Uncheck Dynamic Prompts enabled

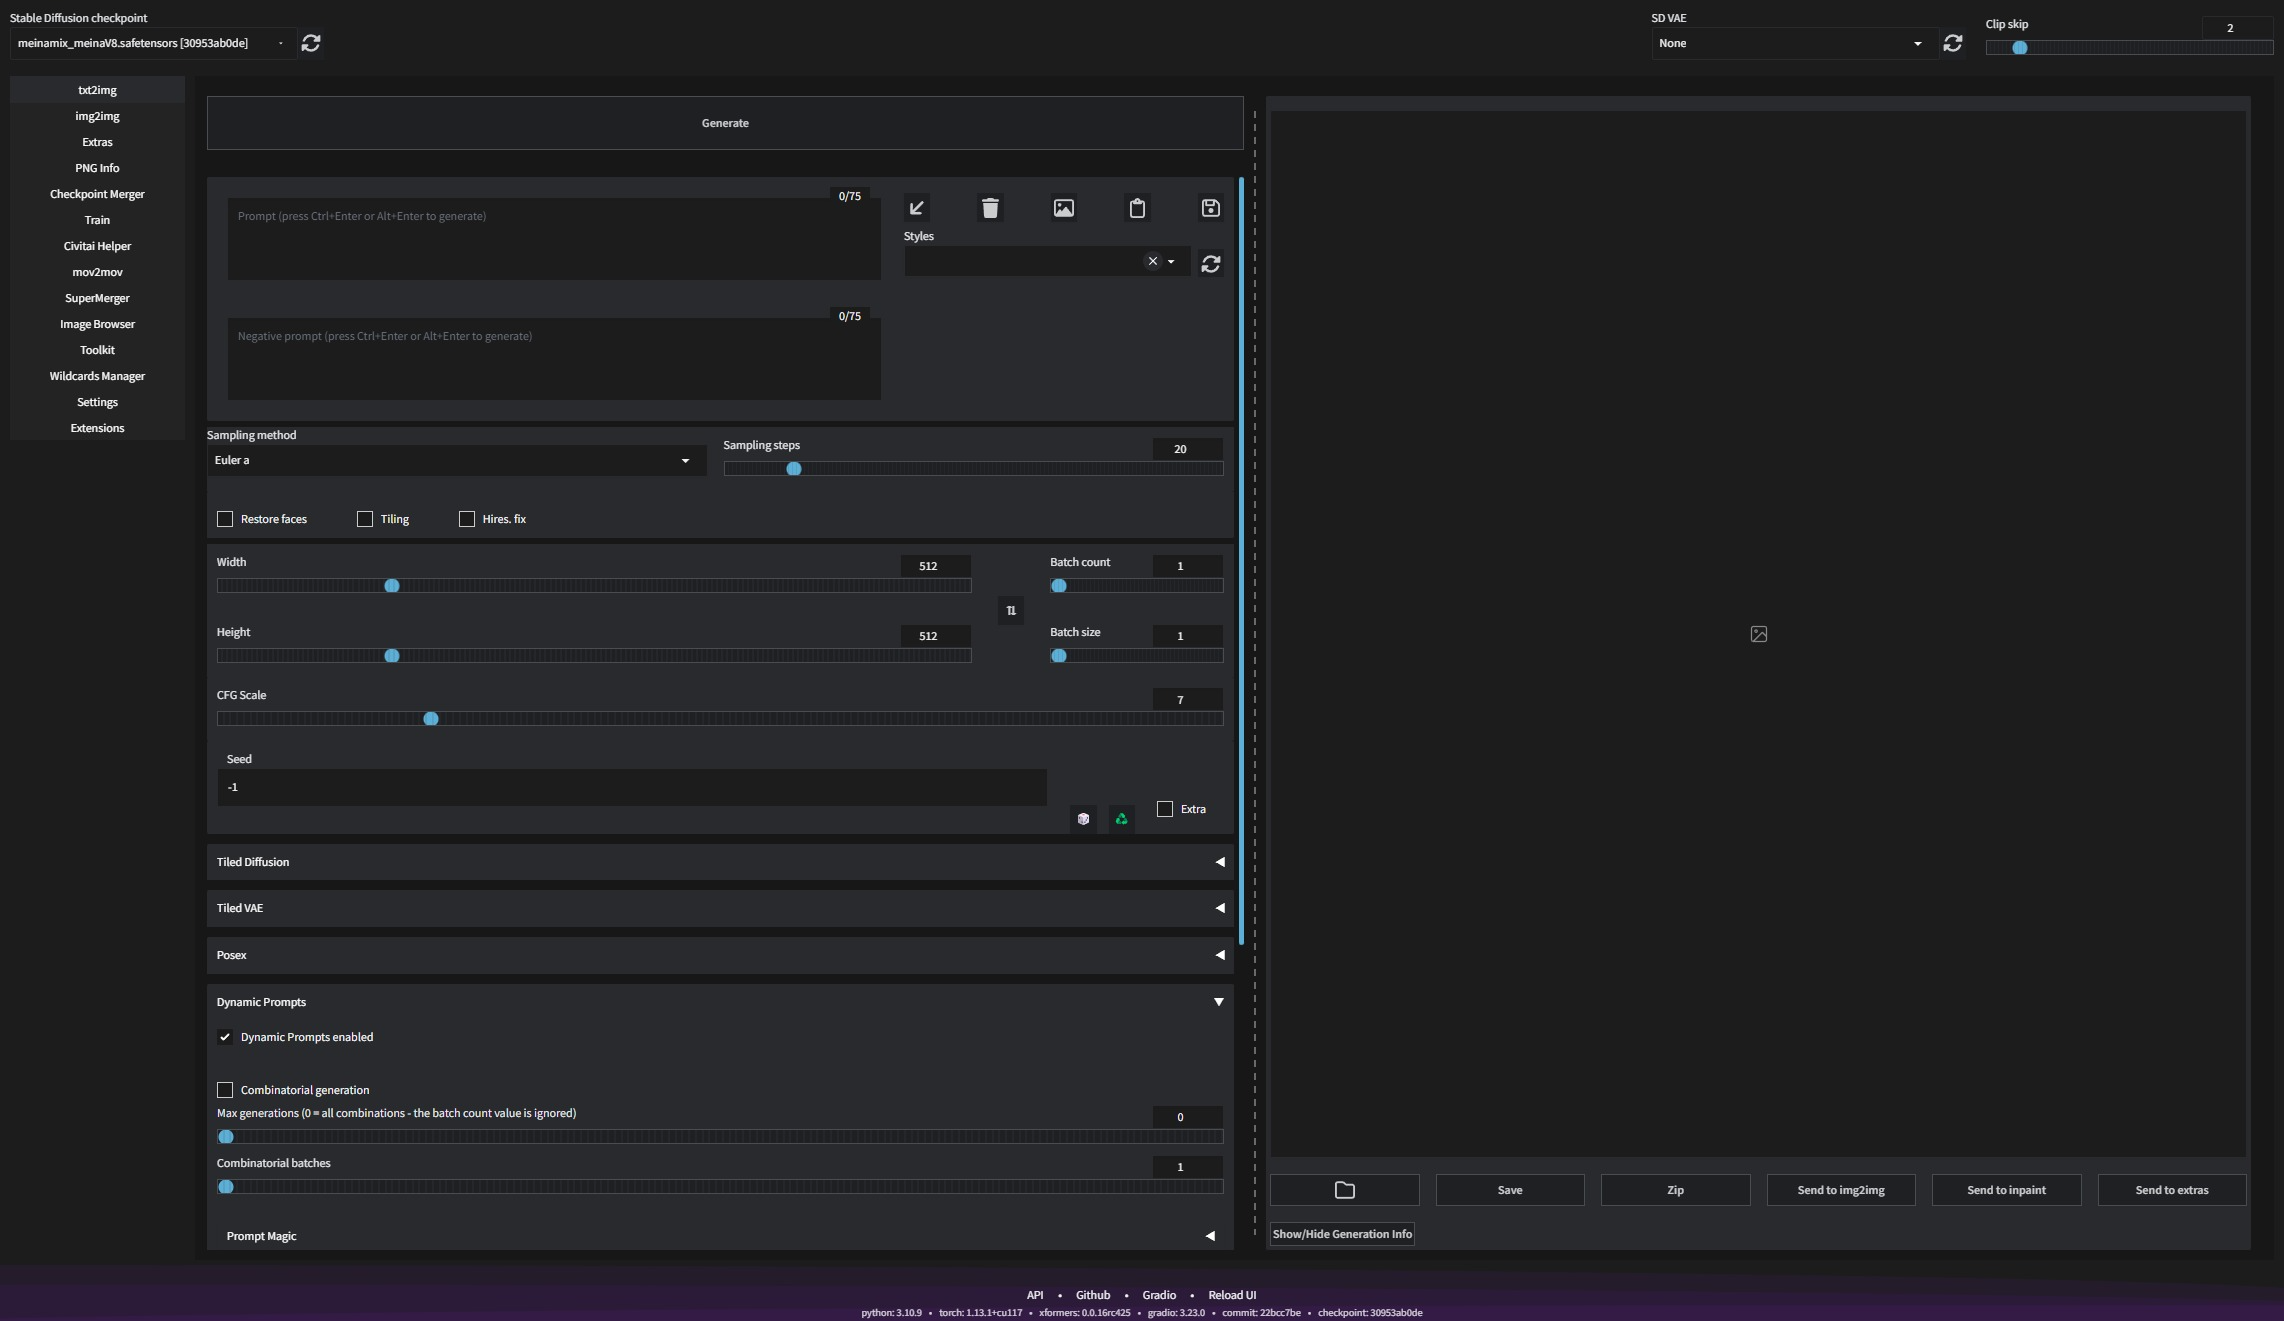tap(225, 1037)
